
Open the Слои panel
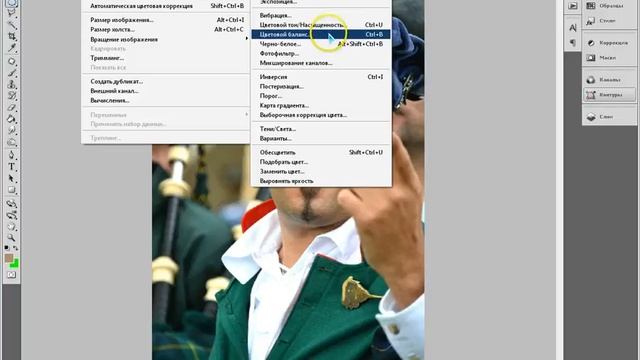(x=609, y=117)
